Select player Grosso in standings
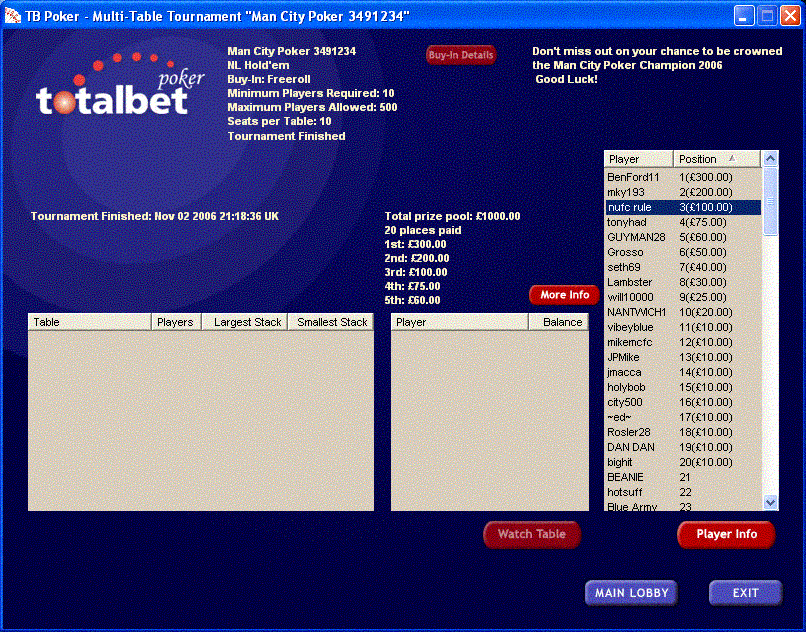Viewport: 806px width, 632px height. point(625,252)
